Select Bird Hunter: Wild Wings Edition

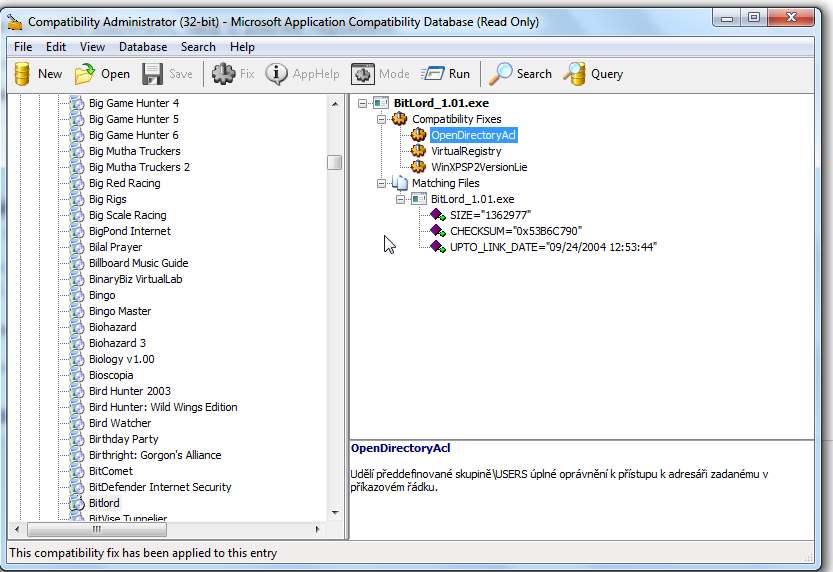163,407
